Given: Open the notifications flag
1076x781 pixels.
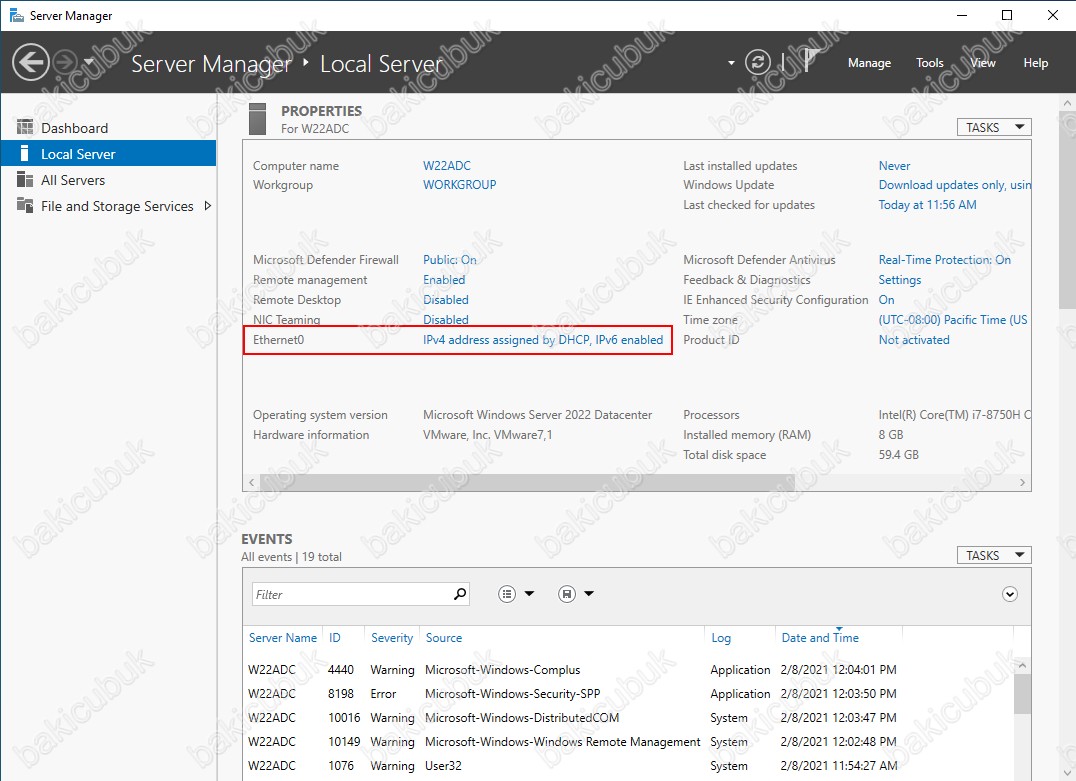Looking at the screenshot, I should 810,61.
